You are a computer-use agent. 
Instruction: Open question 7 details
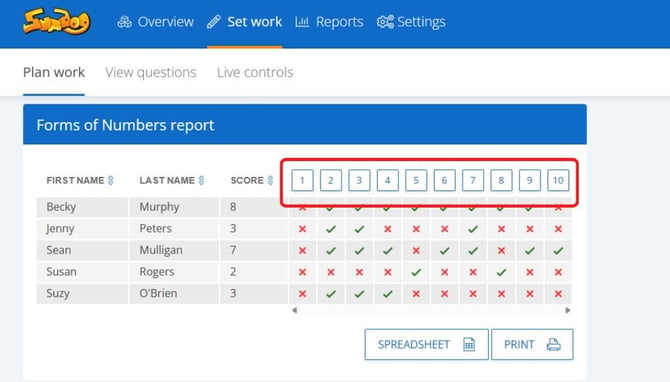[473, 180]
